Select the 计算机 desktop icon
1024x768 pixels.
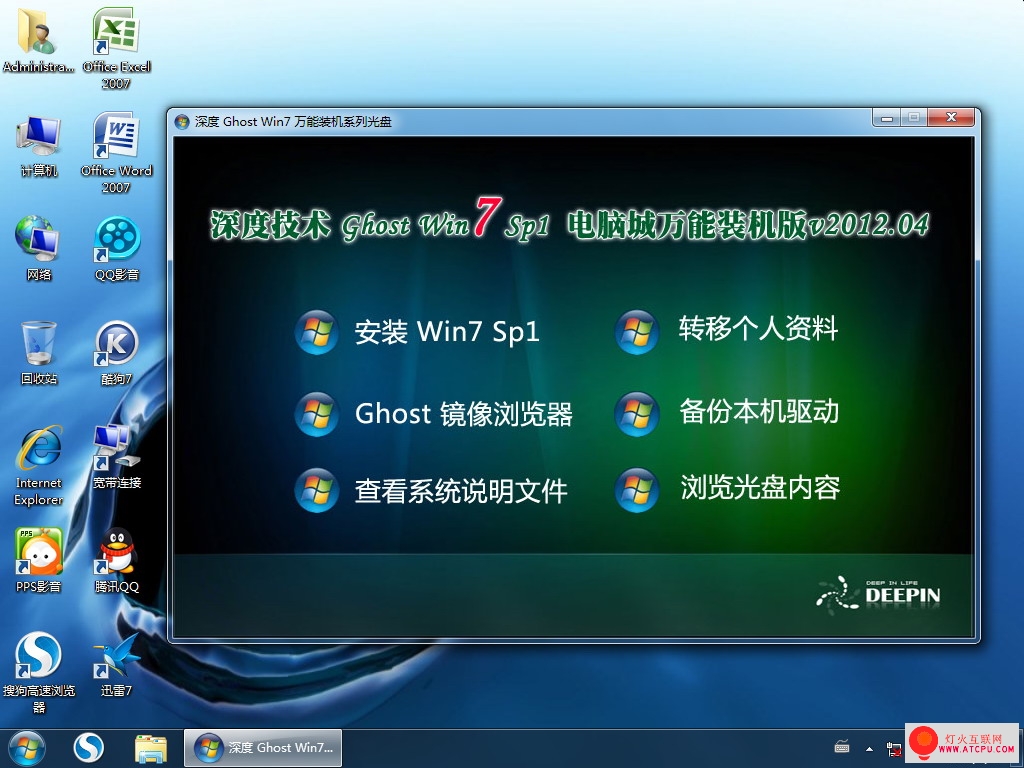(39, 146)
